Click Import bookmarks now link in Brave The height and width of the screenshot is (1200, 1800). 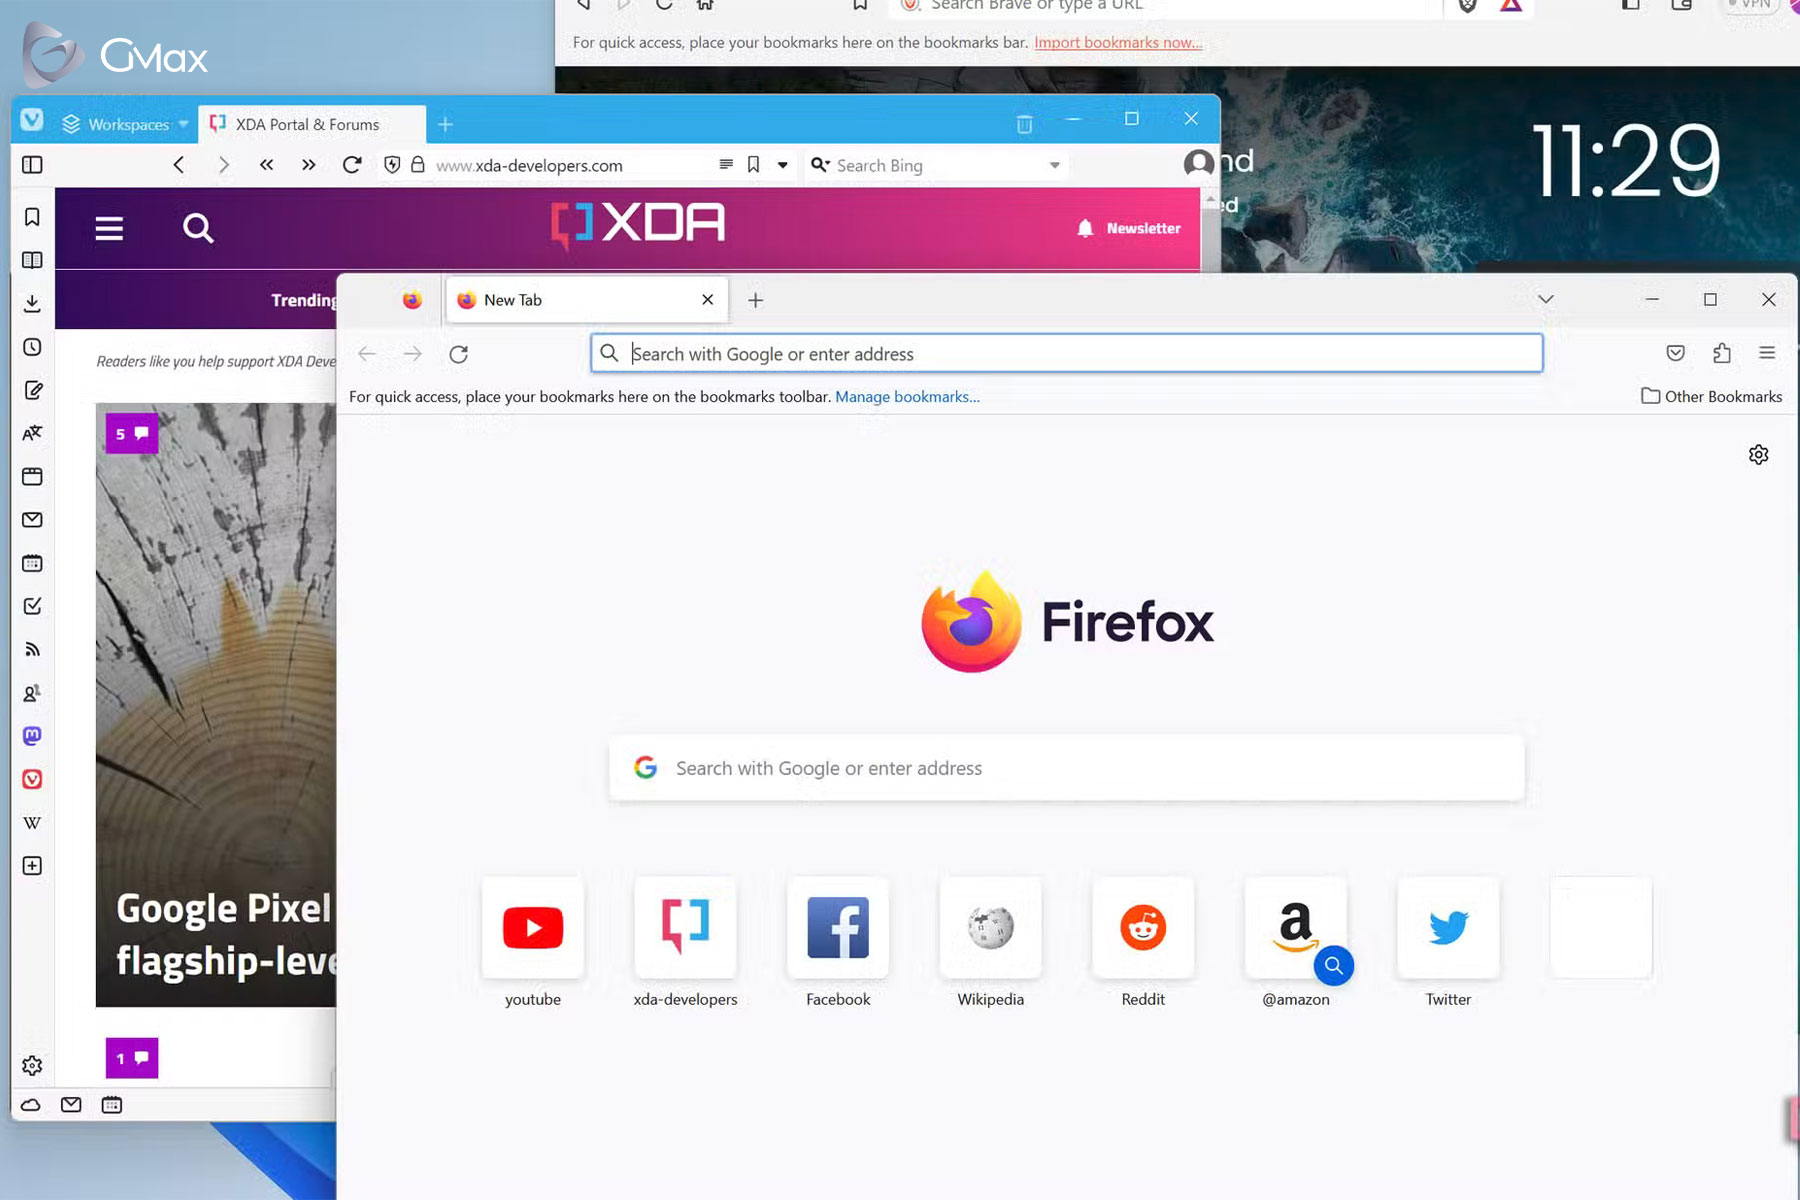1118,43
